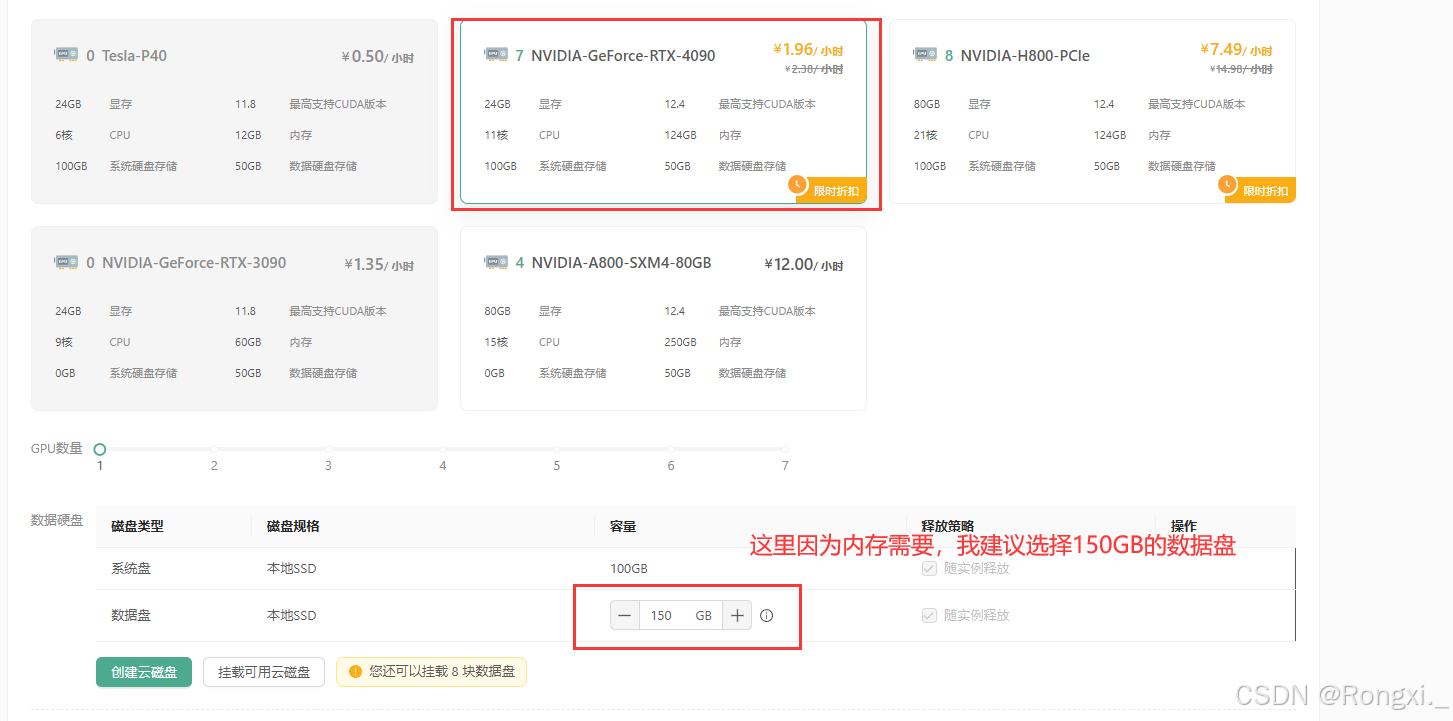Set GPU count slider to 1
1453x721 pixels.
[x=100, y=450]
